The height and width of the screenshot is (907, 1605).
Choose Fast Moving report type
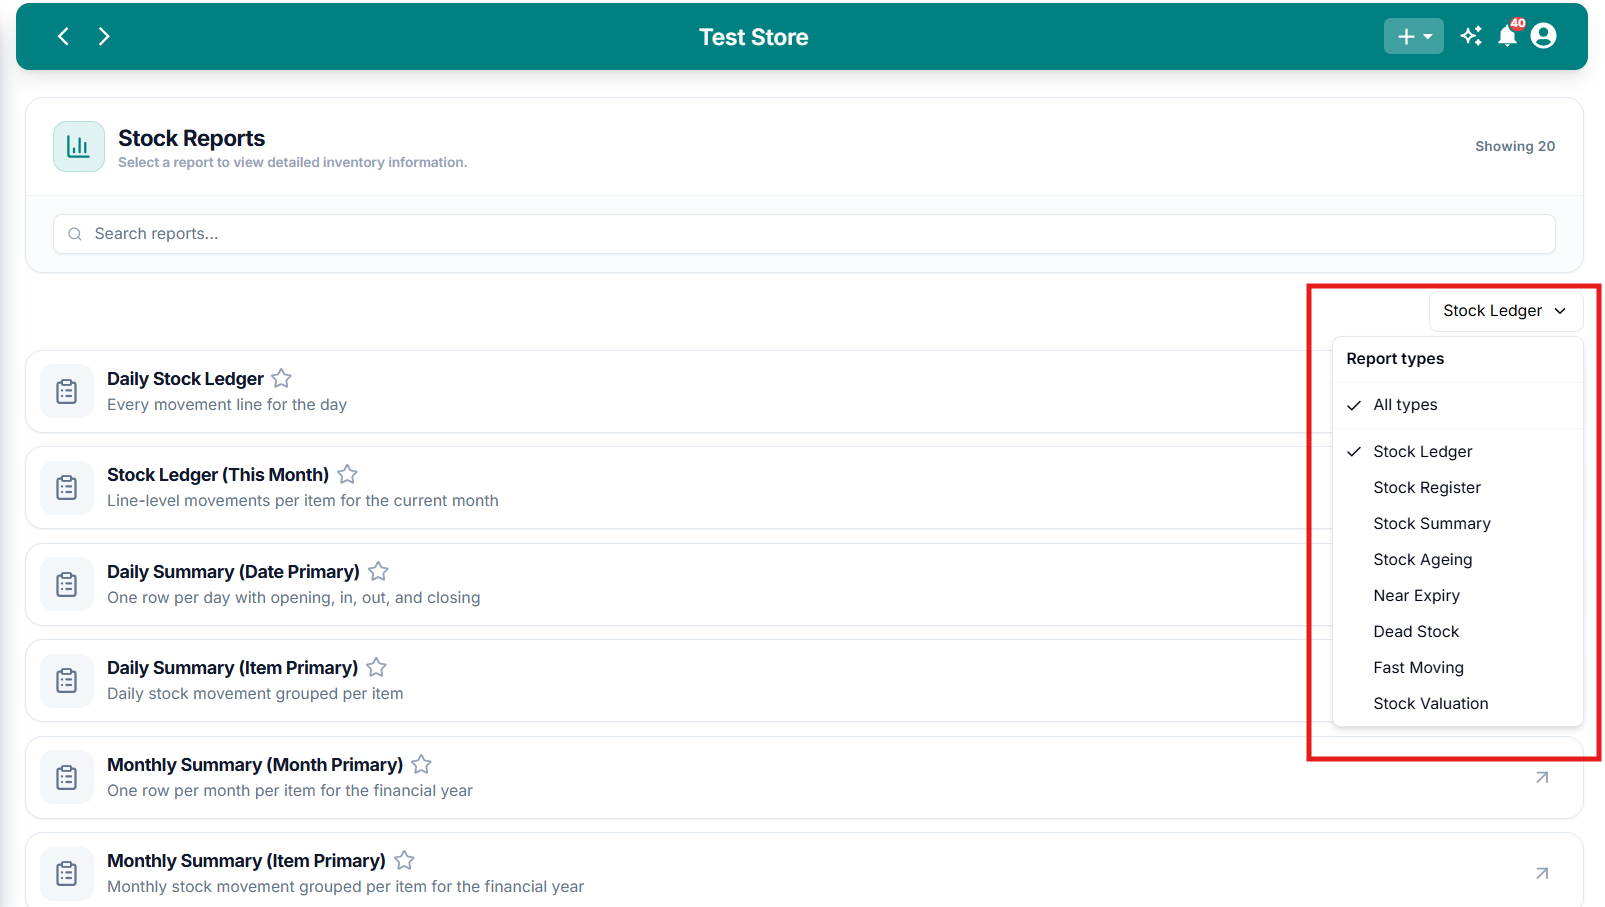pos(1458,668)
